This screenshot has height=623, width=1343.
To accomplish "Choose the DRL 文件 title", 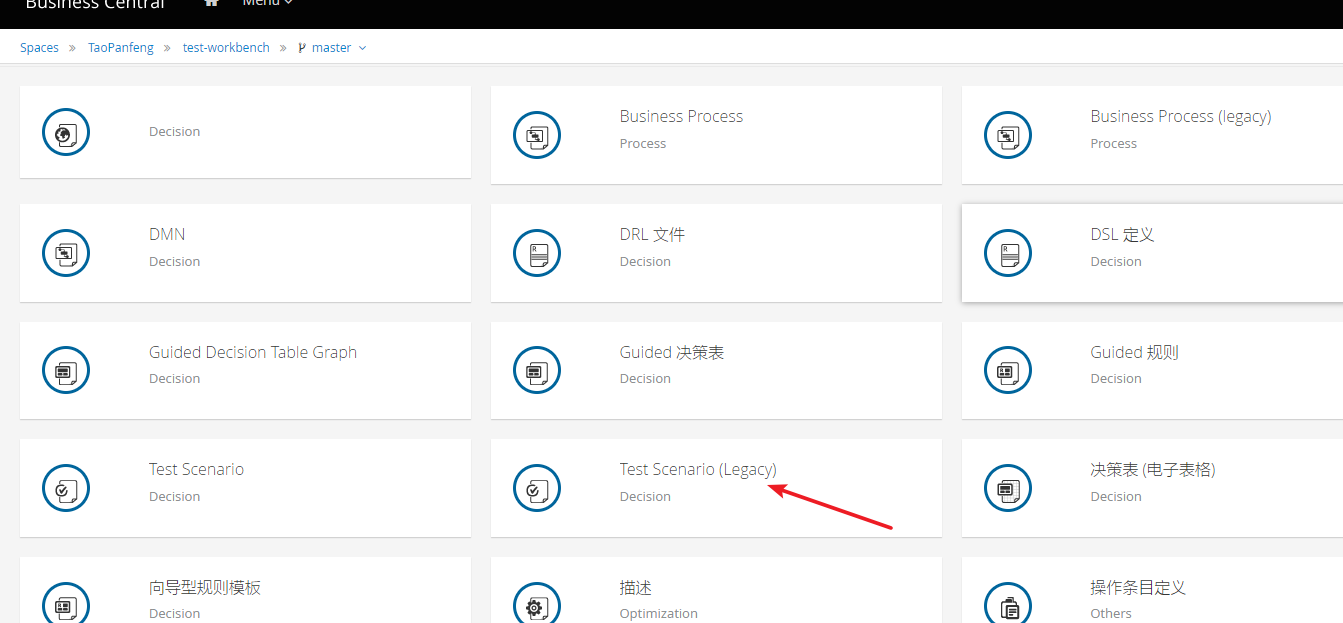I will click(652, 234).
